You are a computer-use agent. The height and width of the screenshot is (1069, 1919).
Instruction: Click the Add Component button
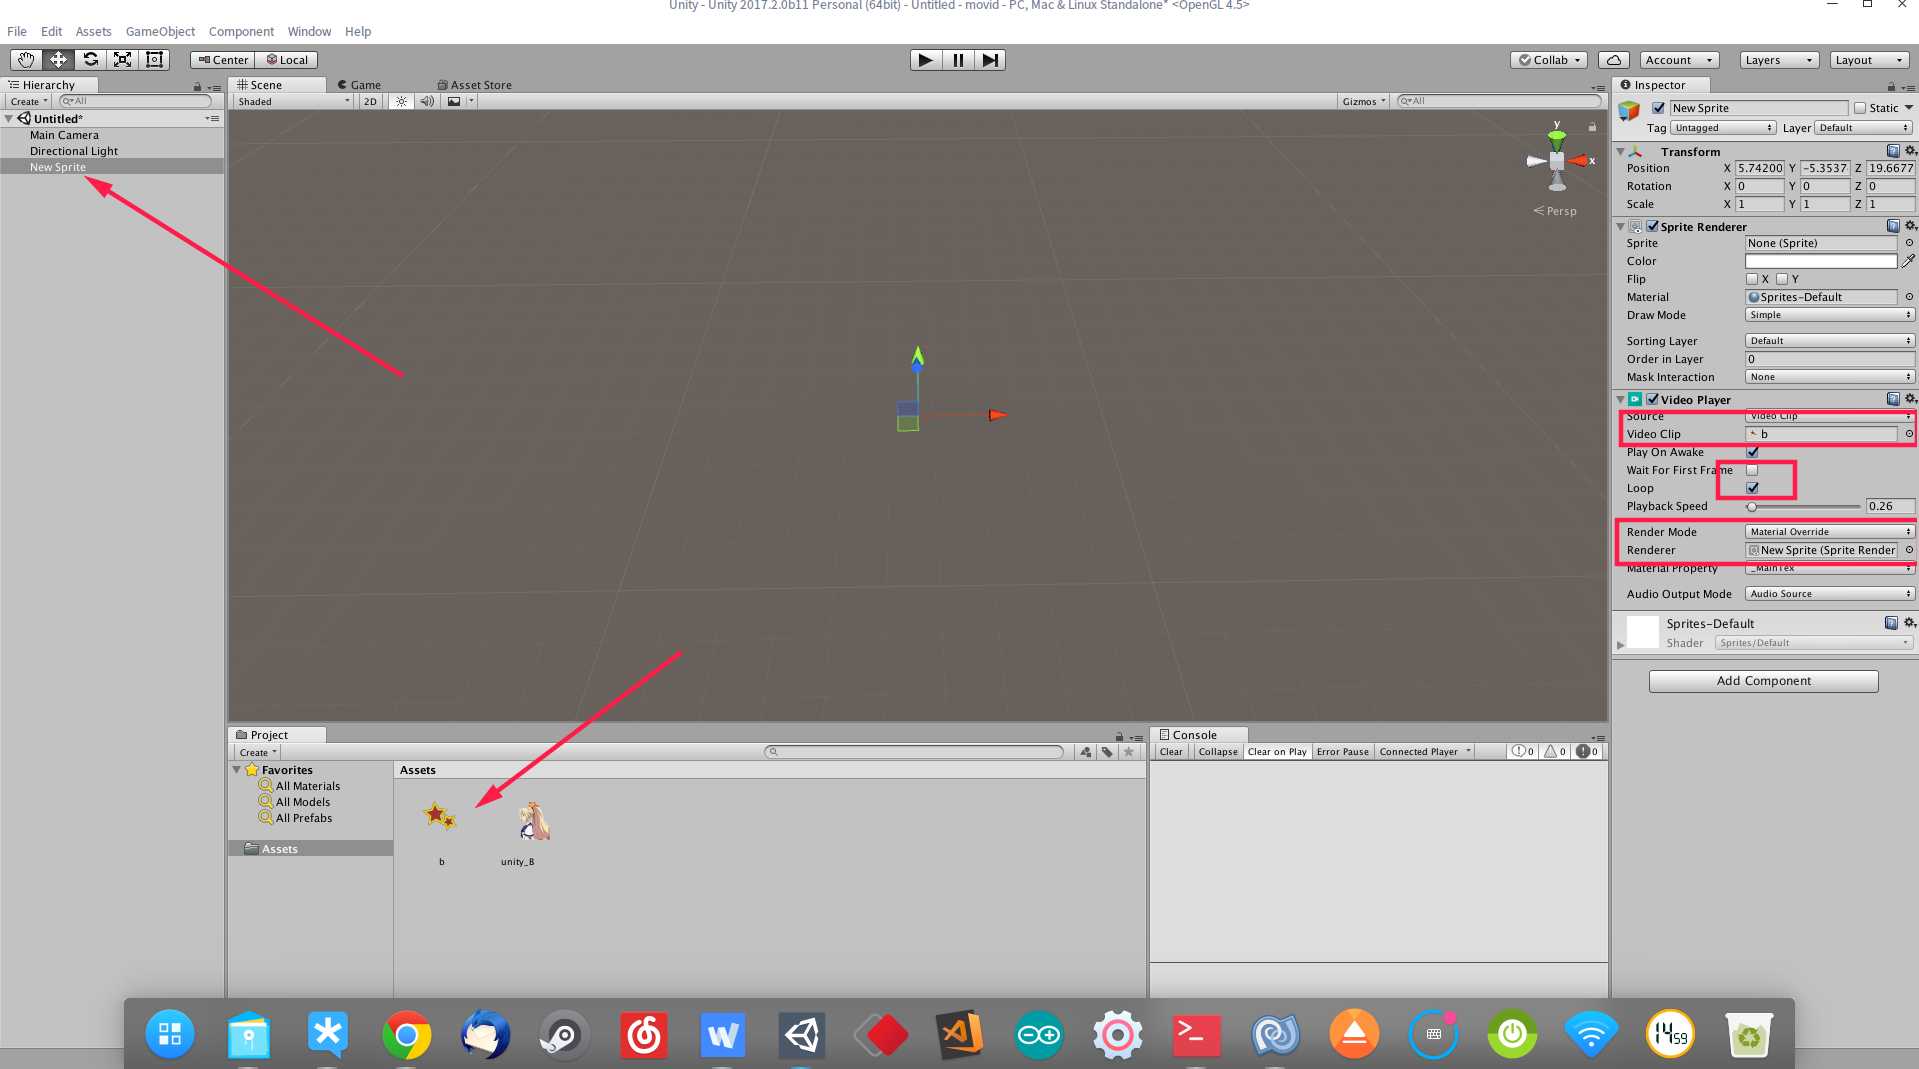[x=1763, y=681]
